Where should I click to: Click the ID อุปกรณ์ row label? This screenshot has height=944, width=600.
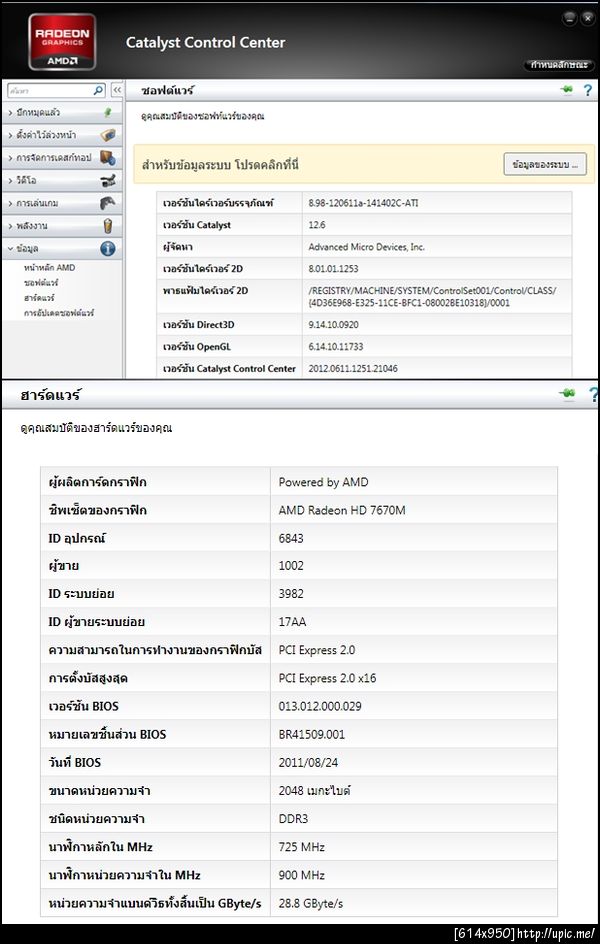coord(76,538)
